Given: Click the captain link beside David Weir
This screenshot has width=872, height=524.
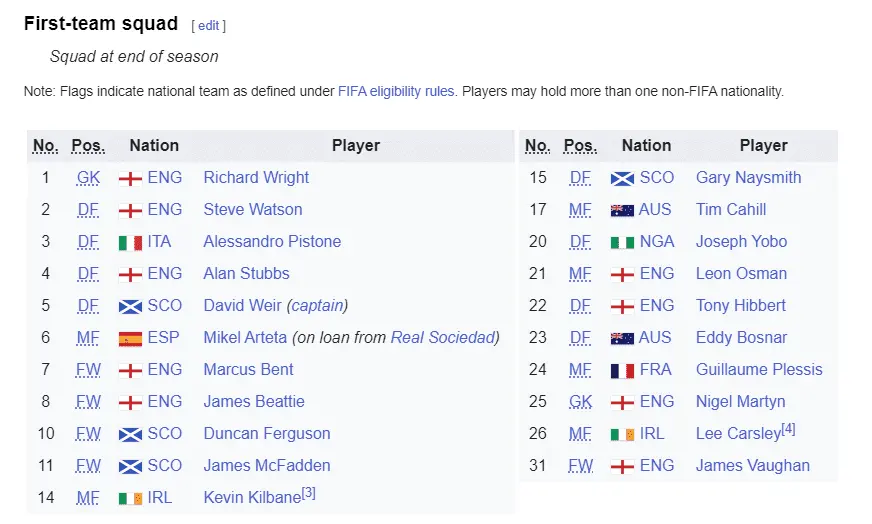Looking at the screenshot, I should [x=317, y=305].
